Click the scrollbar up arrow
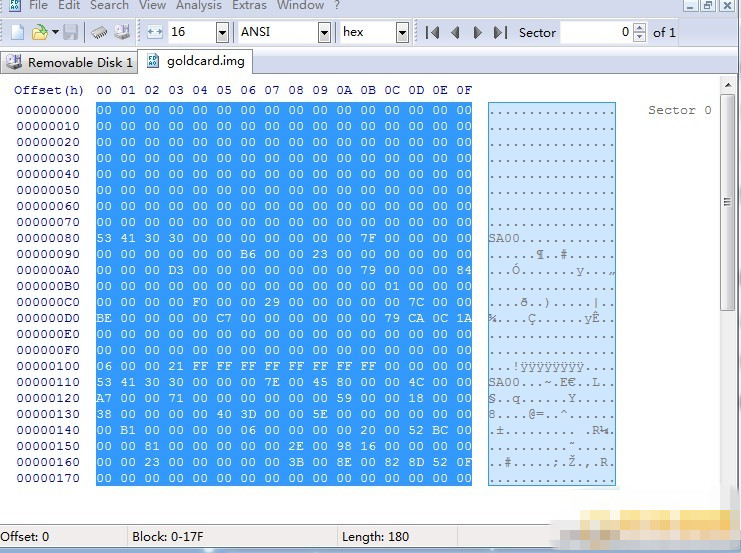Viewport: 741px width, 553px height. click(727, 85)
